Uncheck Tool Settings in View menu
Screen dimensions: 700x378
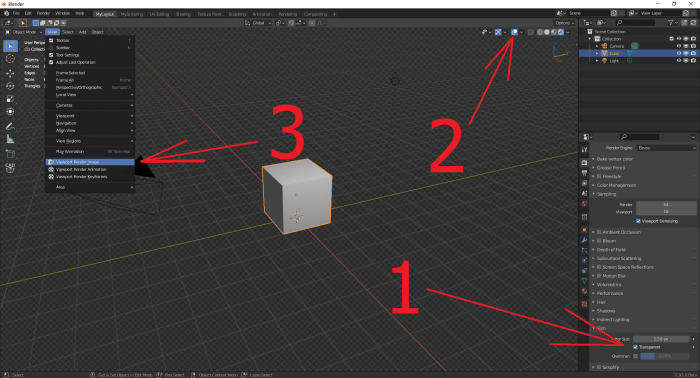pyautogui.click(x=51, y=55)
